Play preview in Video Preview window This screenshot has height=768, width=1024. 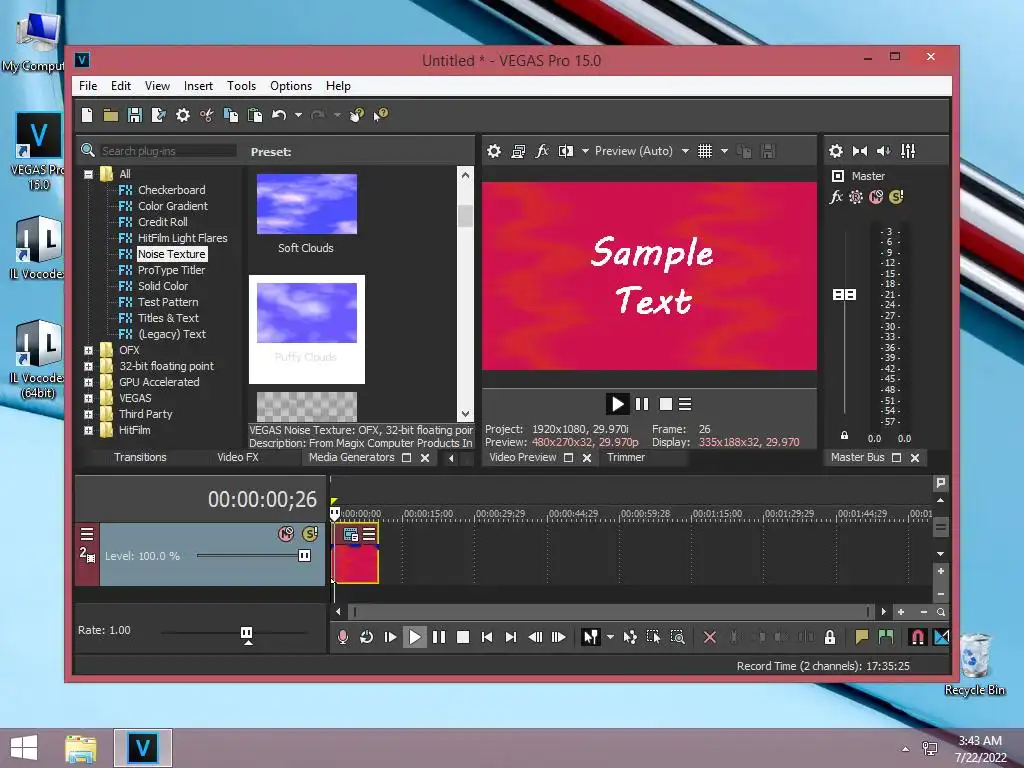617,404
